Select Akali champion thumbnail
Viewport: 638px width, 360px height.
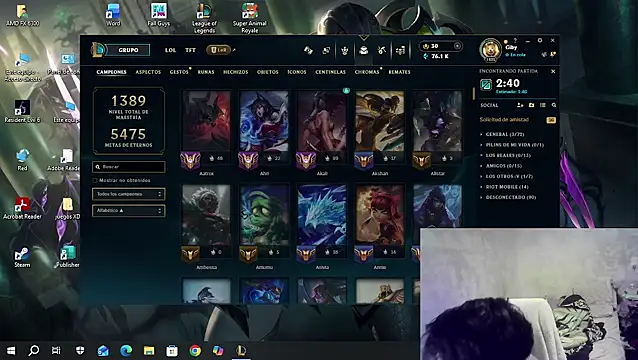pyautogui.click(x=322, y=121)
